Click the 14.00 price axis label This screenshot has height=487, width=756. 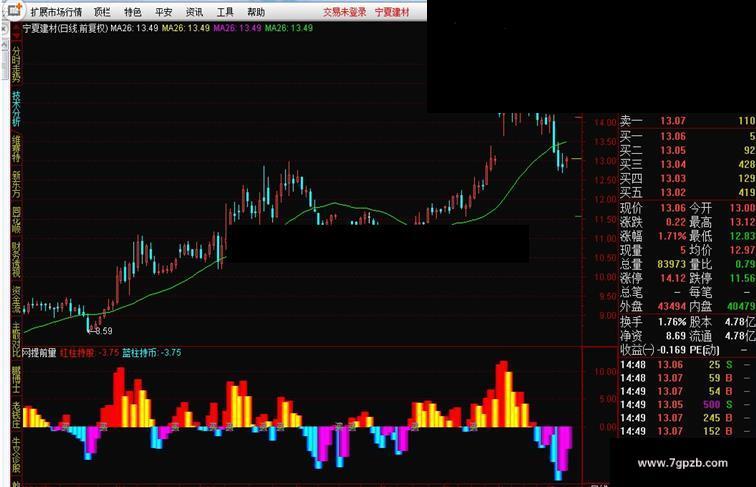click(x=606, y=122)
